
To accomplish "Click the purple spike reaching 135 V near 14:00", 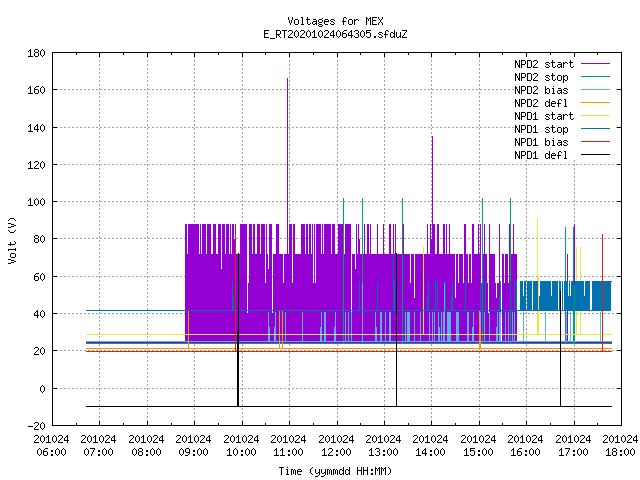I will [432, 180].
